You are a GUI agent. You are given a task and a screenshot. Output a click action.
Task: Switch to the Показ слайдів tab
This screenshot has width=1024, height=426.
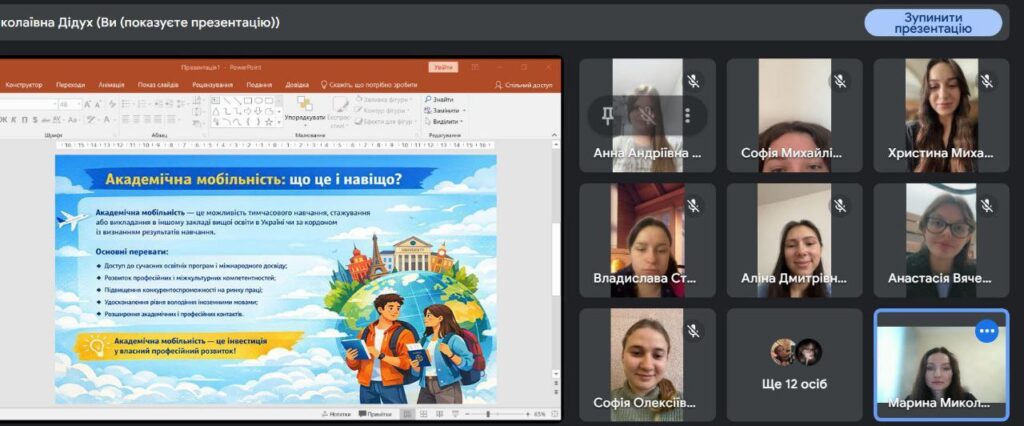pos(158,85)
